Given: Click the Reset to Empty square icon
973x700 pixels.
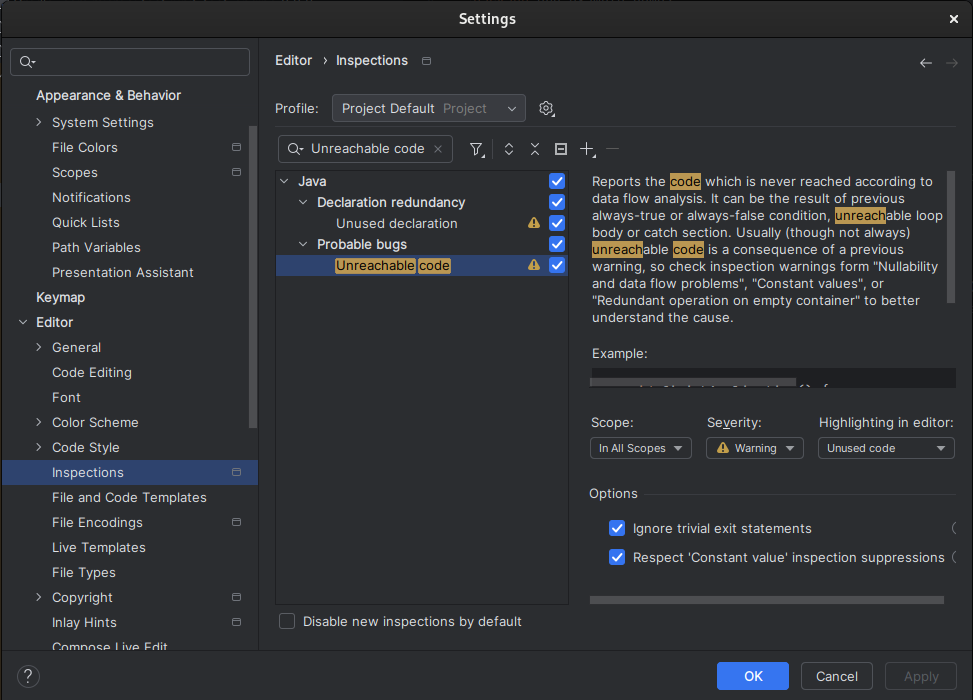Looking at the screenshot, I should pos(561,149).
